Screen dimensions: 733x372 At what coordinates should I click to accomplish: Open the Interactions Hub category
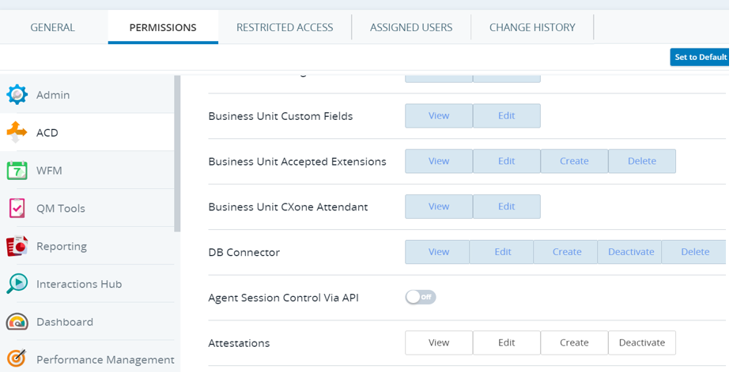87,284
